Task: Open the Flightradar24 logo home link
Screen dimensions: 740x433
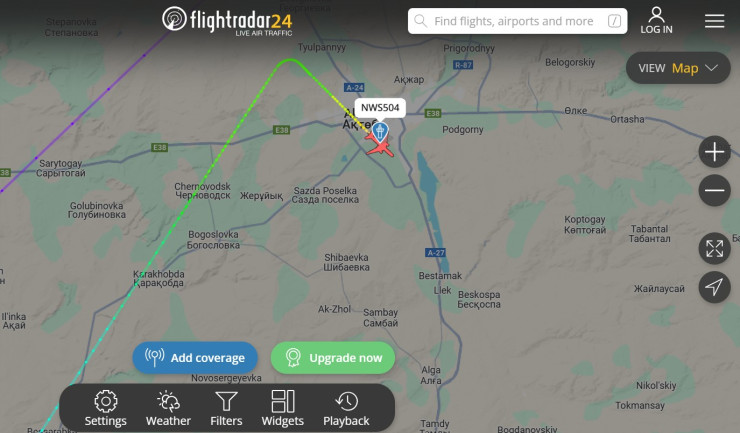Action: 227,21
